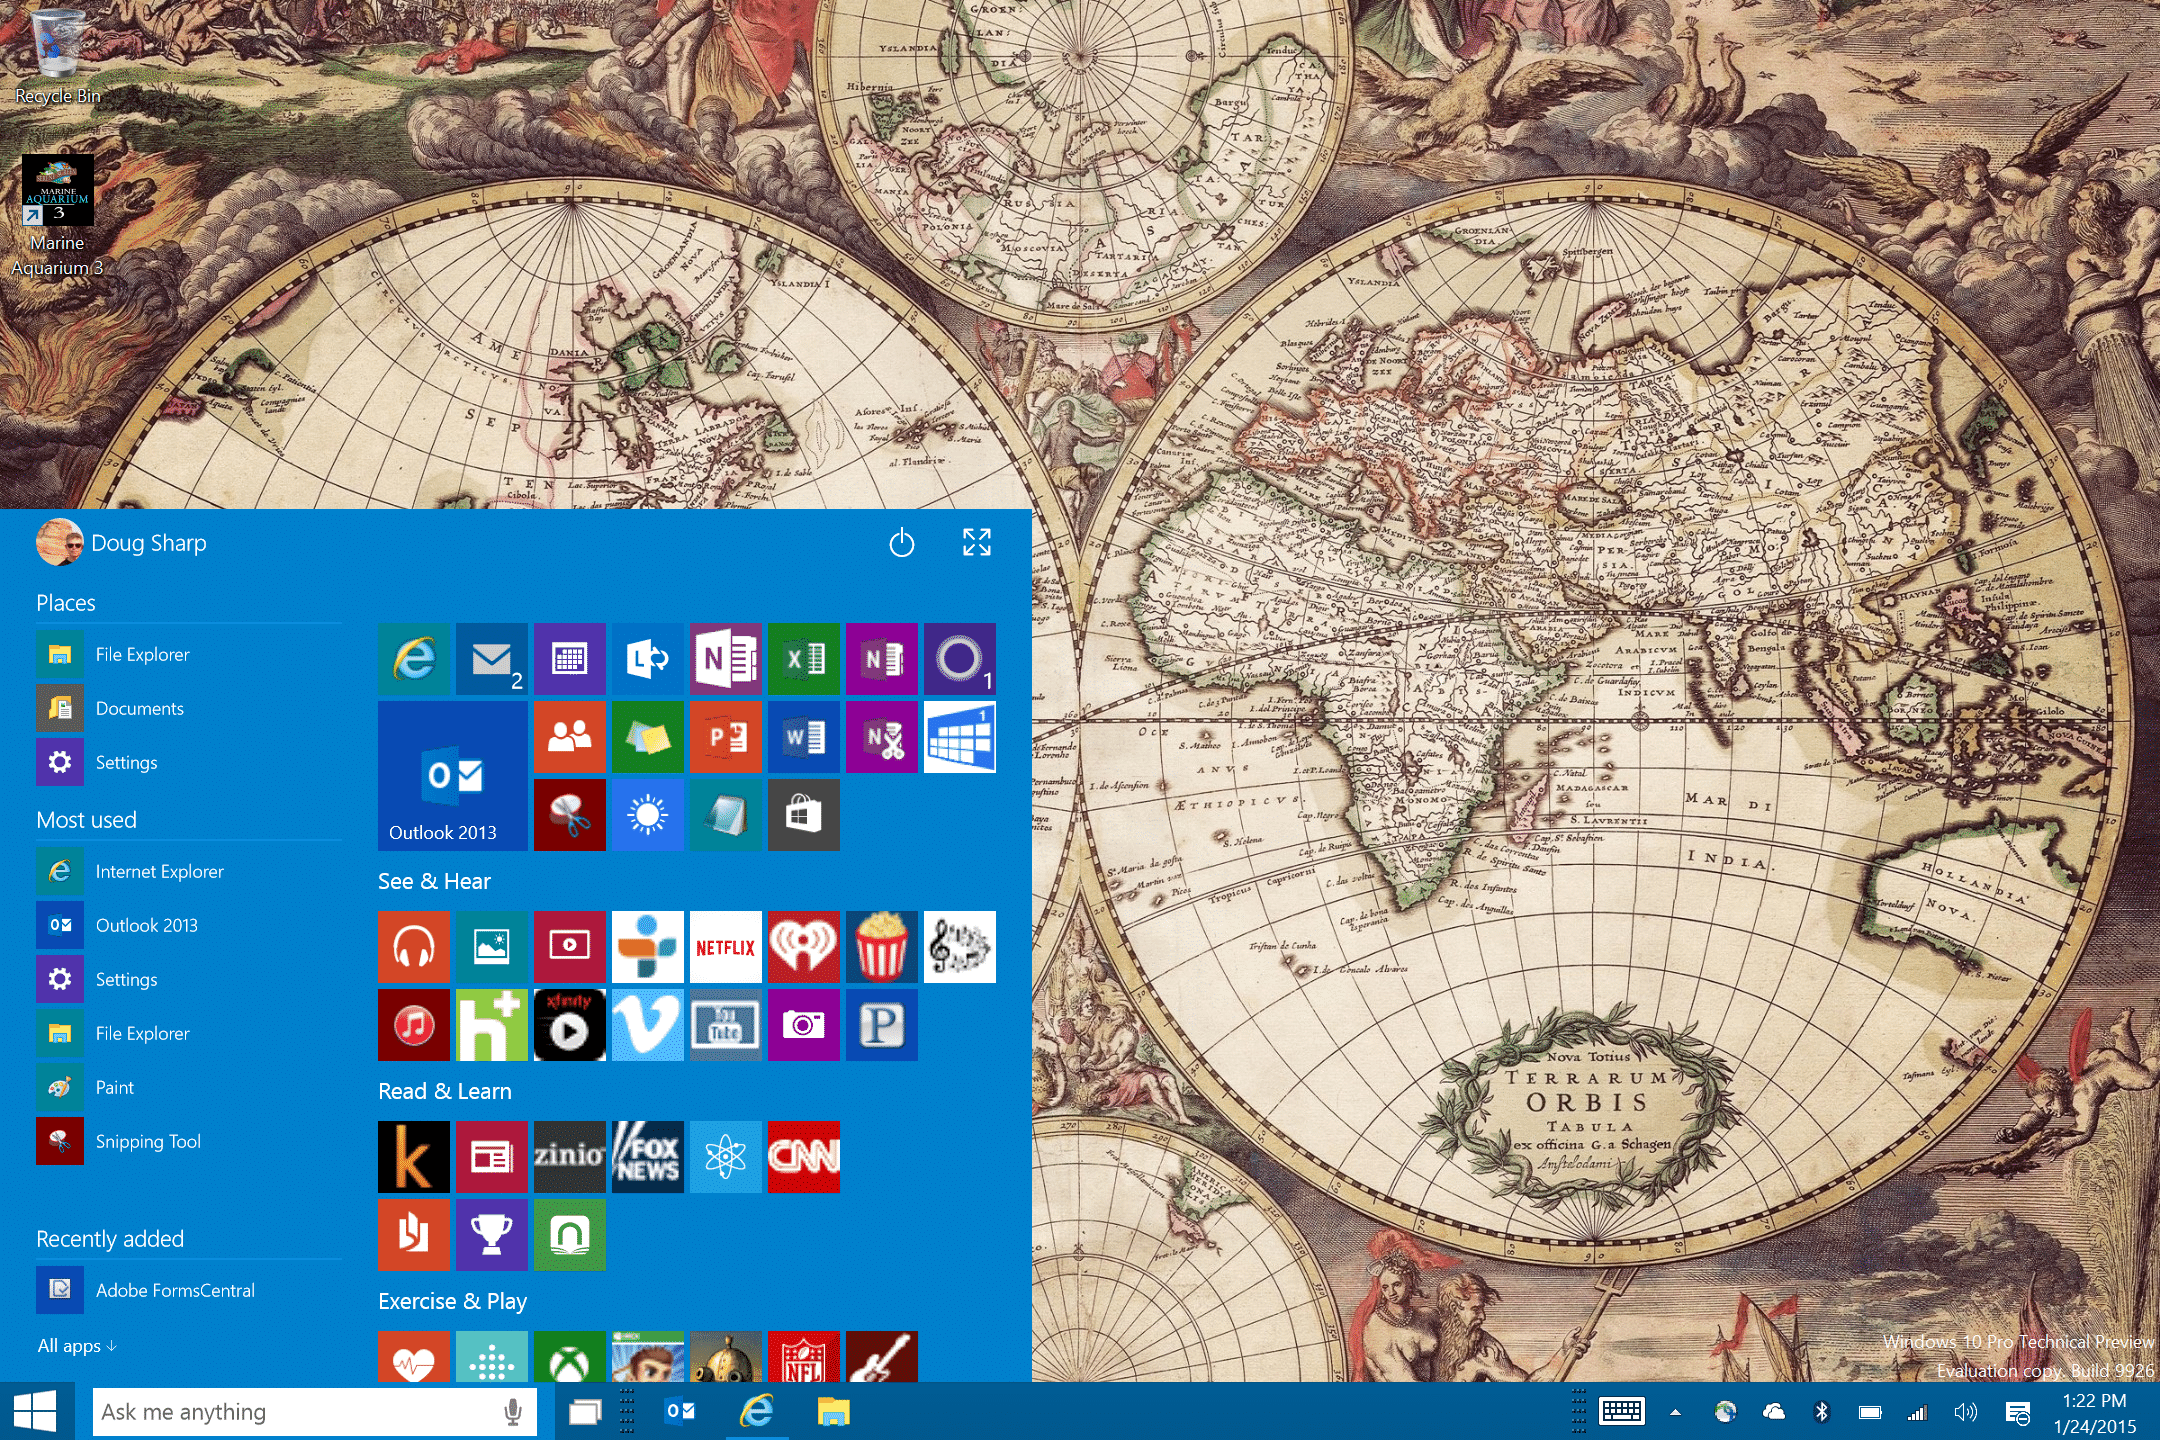Open the Weather sun tile
This screenshot has height=1440, width=2160.
click(648, 815)
